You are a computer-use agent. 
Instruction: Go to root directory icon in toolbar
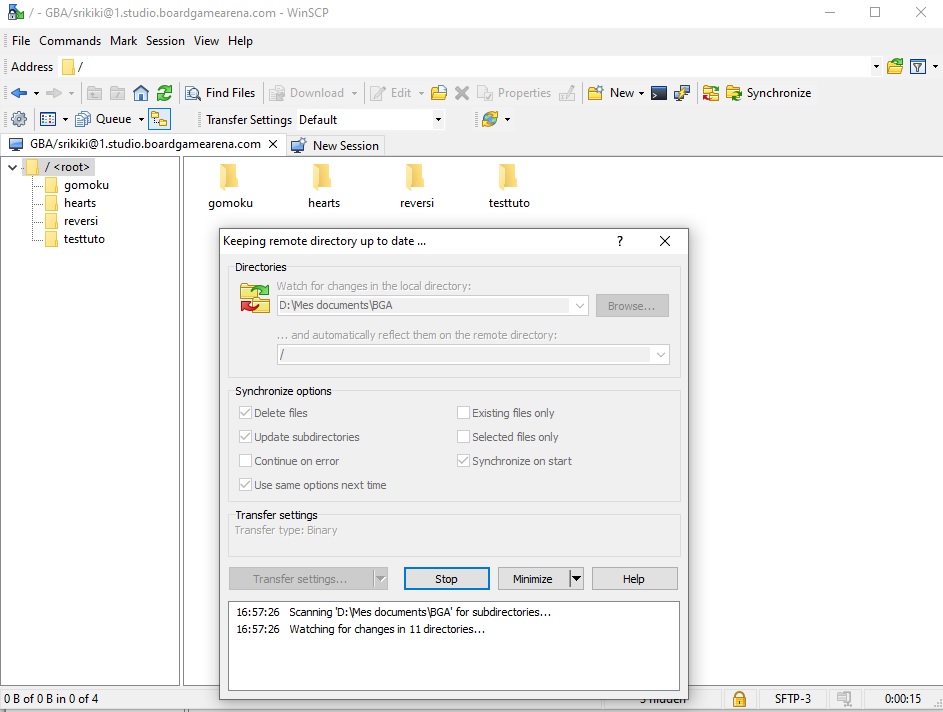point(117,93)
